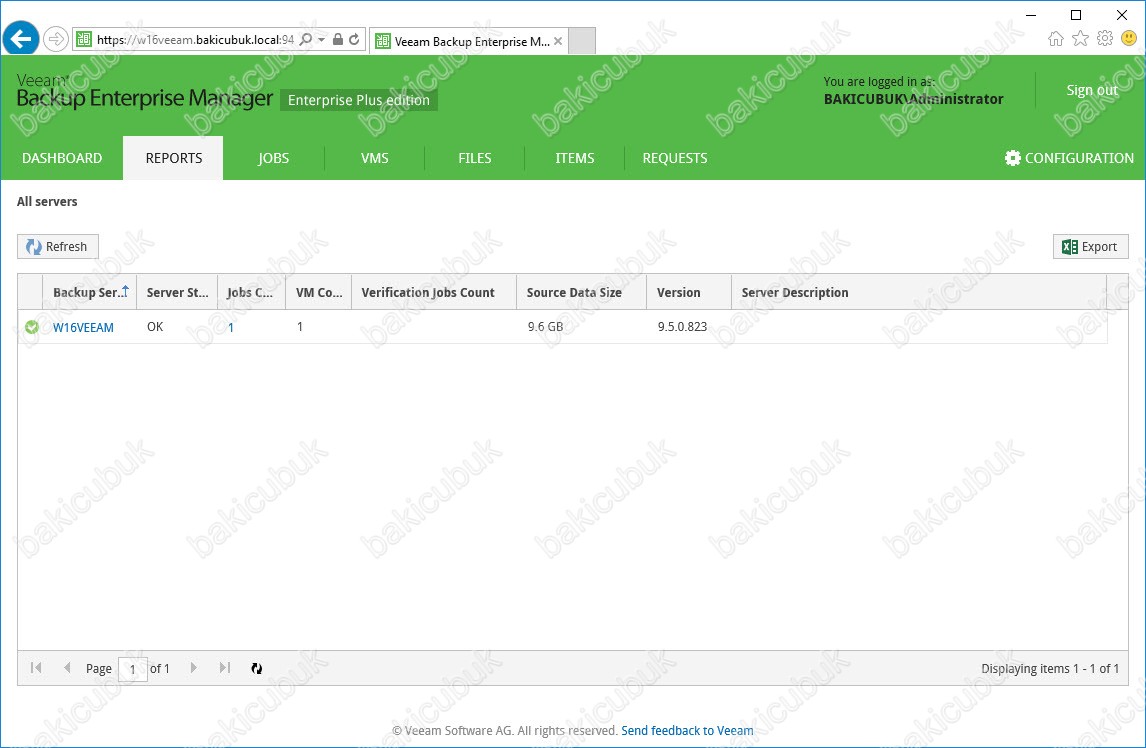Sign out of Enterprise Manager

1092,90
